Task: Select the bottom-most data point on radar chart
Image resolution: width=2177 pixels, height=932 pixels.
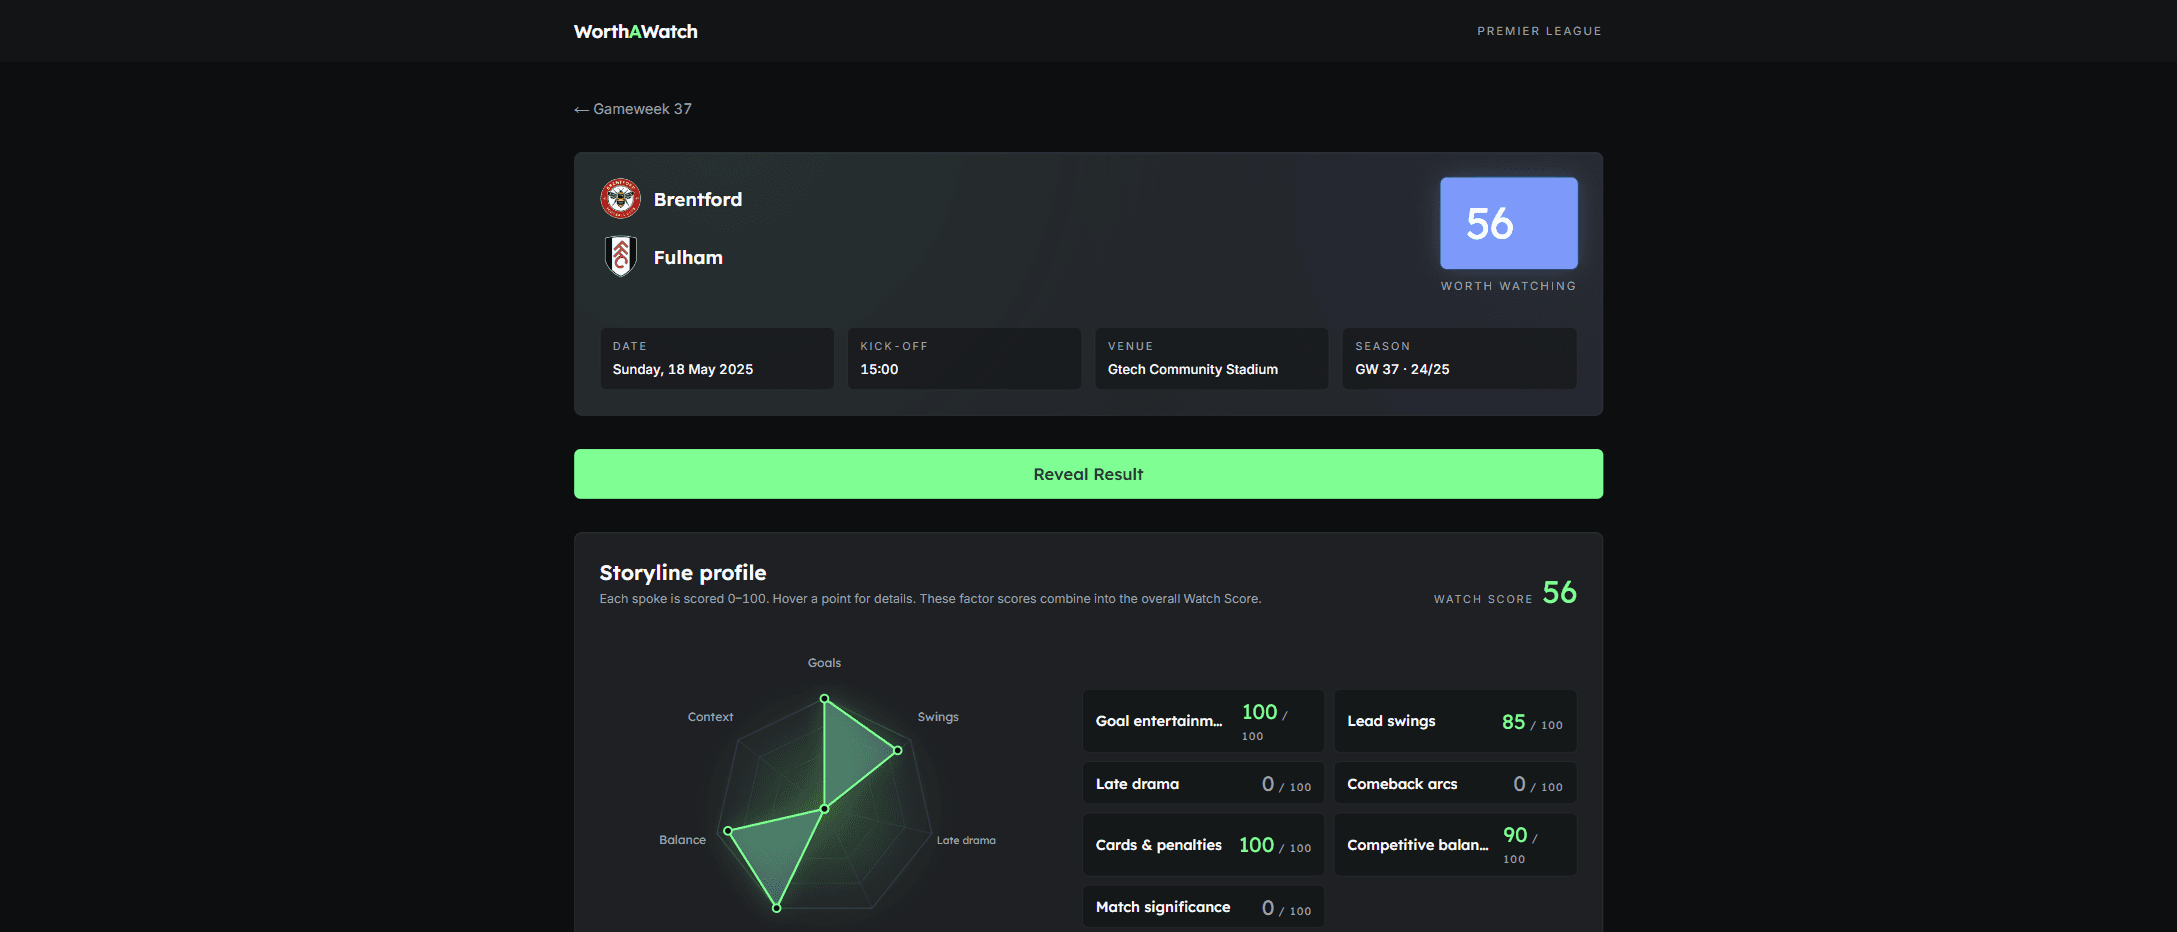Action: point(776,908)
